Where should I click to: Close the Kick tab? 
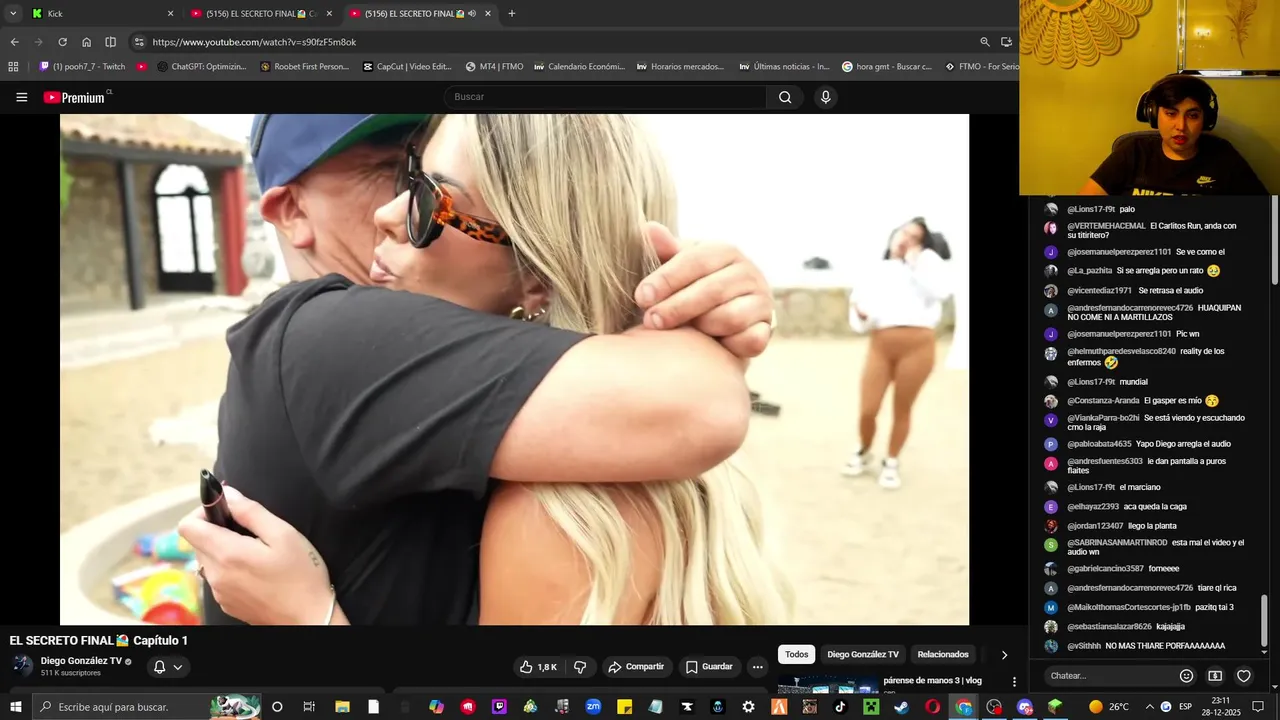[170, 14]
